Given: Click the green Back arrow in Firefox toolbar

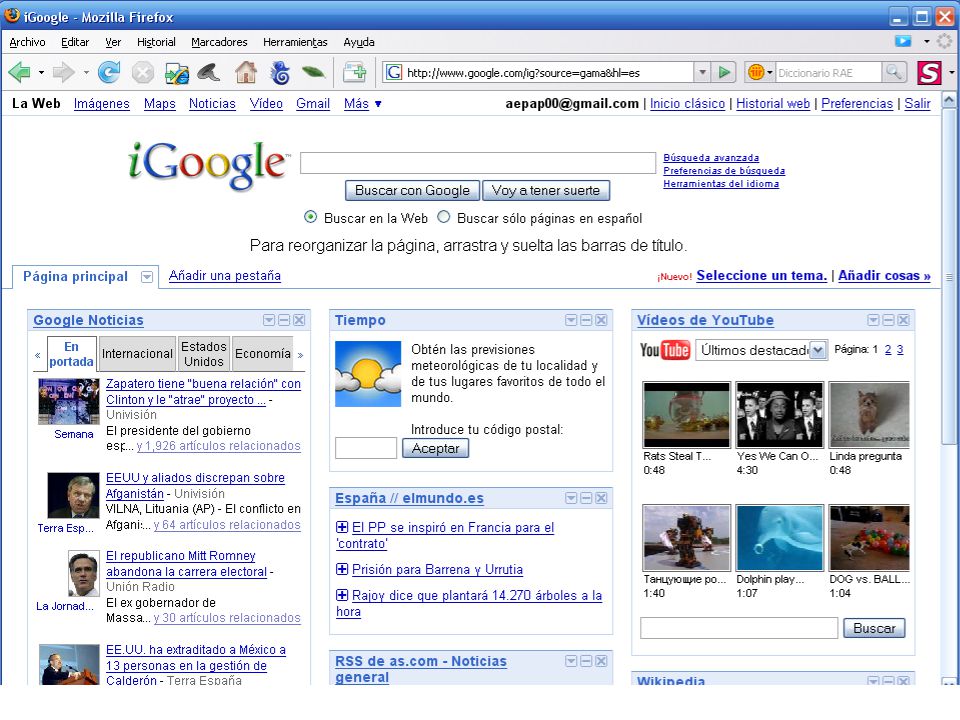Looking at the screenshot, I should click(19, 72).
